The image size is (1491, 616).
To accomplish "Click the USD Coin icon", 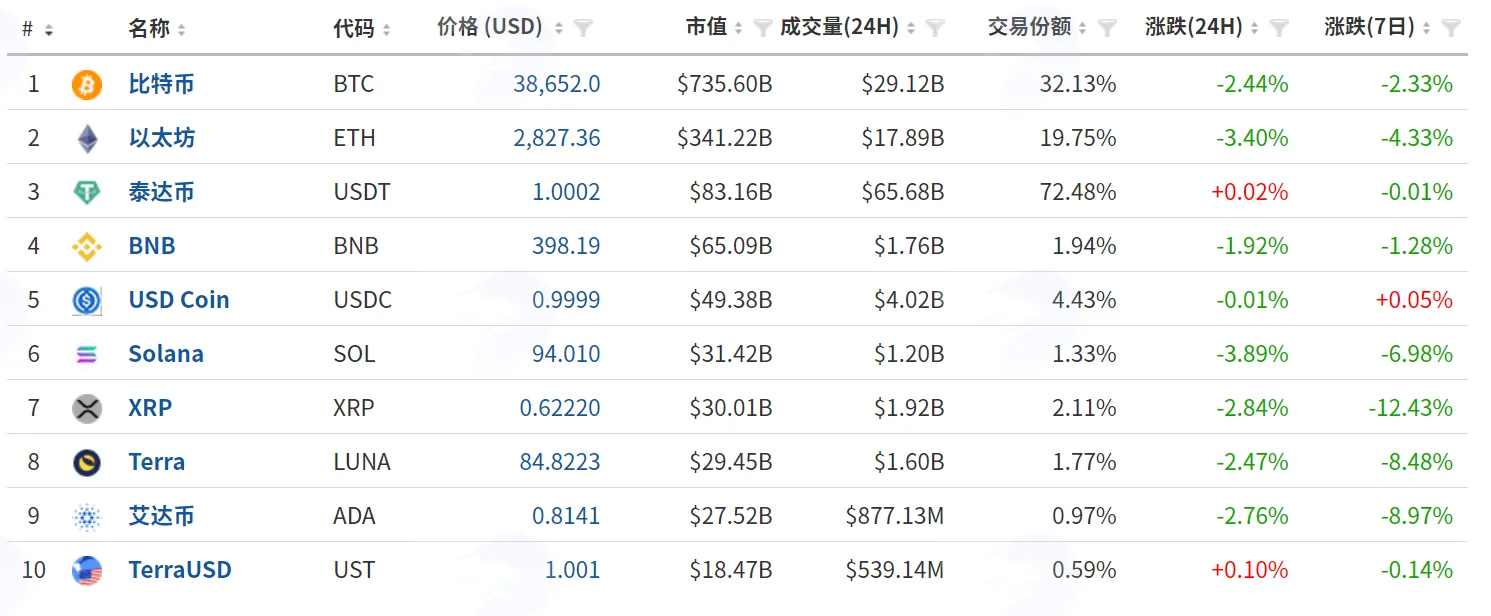I will pos(87,301).
